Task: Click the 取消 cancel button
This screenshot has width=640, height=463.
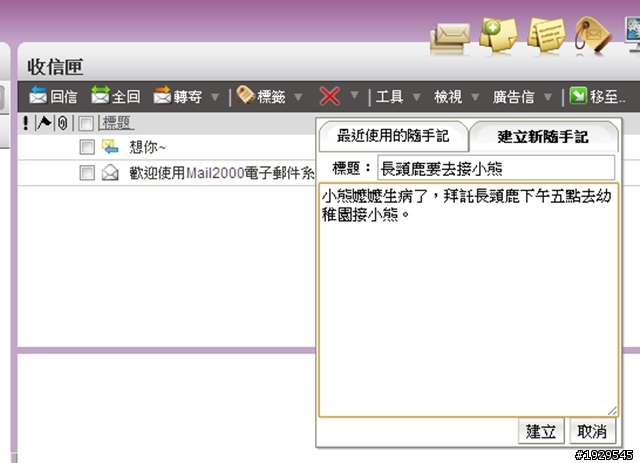Action: click(x=592, y=431)
